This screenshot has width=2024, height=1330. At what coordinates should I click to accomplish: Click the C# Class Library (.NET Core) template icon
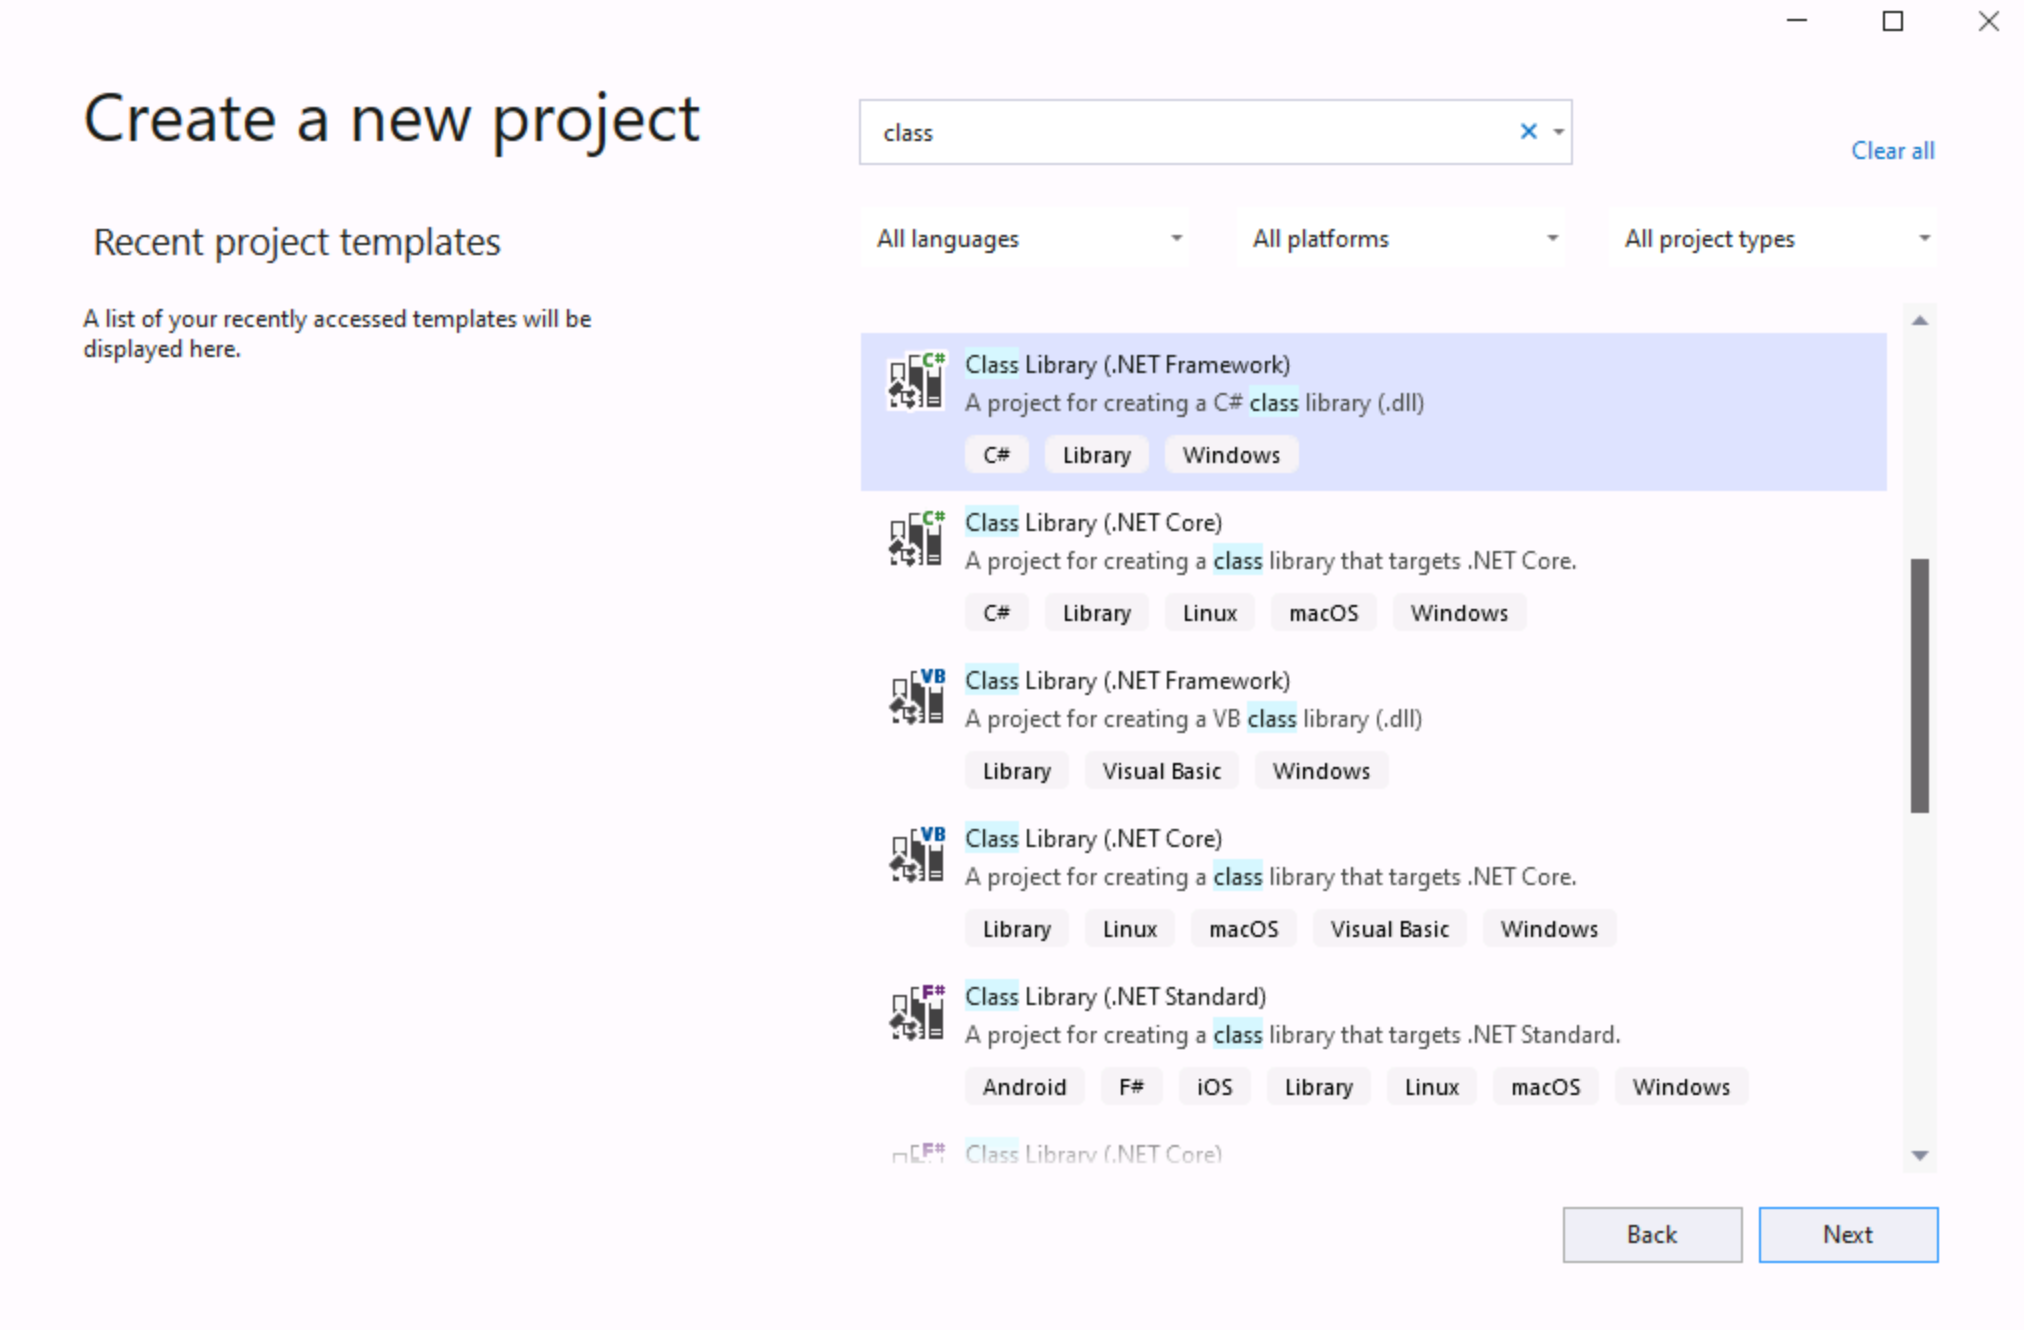click(x=916, y=539)
